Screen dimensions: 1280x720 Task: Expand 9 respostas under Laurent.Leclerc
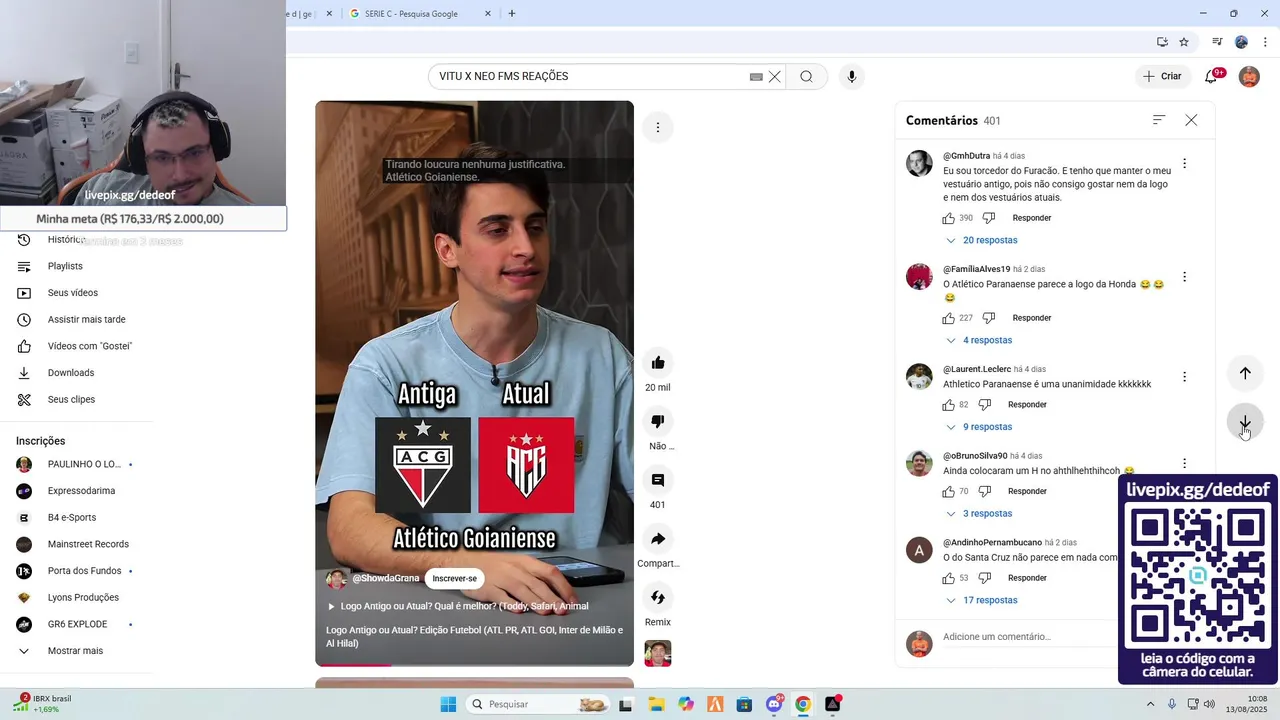tap(978, 427)
